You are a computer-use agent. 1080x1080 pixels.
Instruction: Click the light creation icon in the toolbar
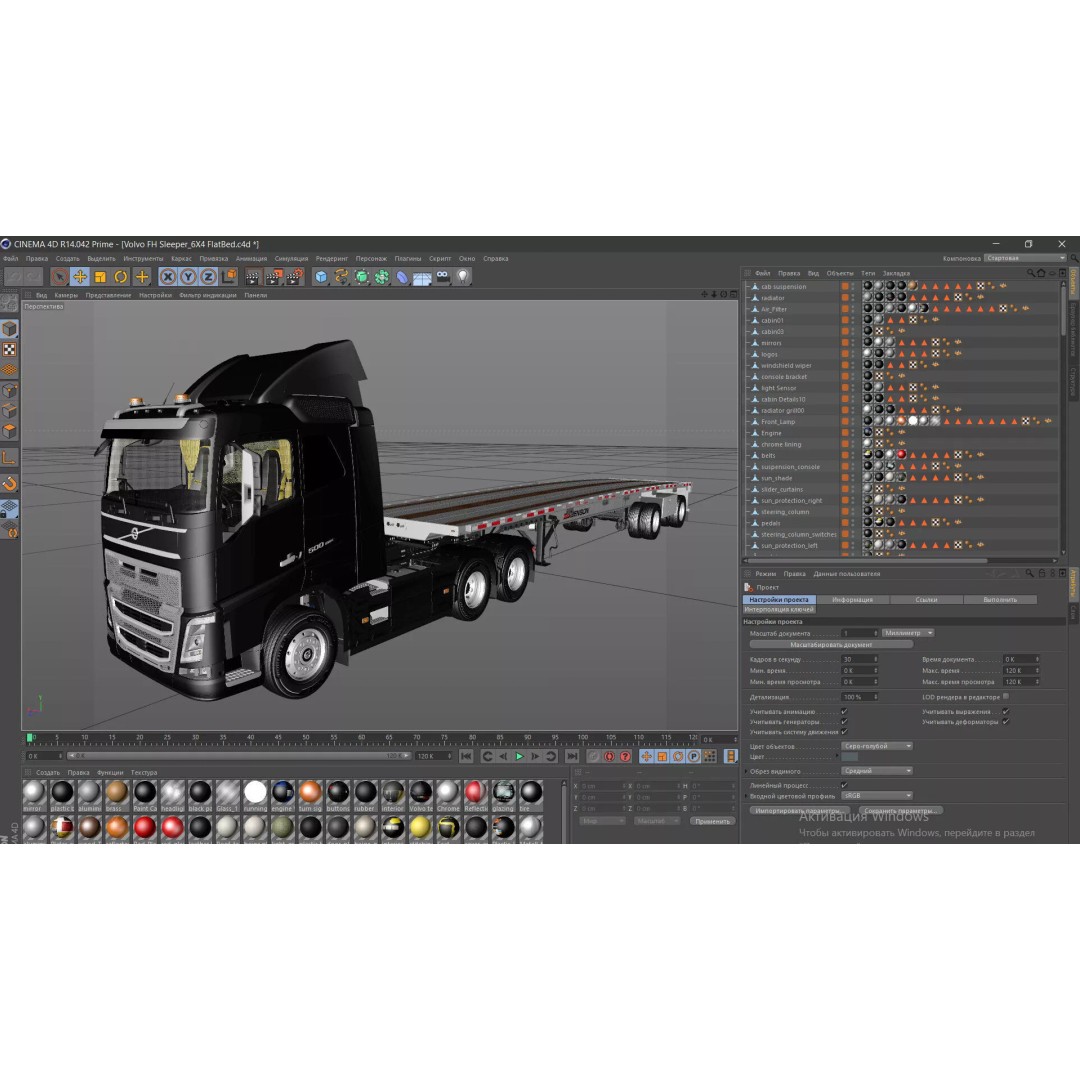pos(462,277)
